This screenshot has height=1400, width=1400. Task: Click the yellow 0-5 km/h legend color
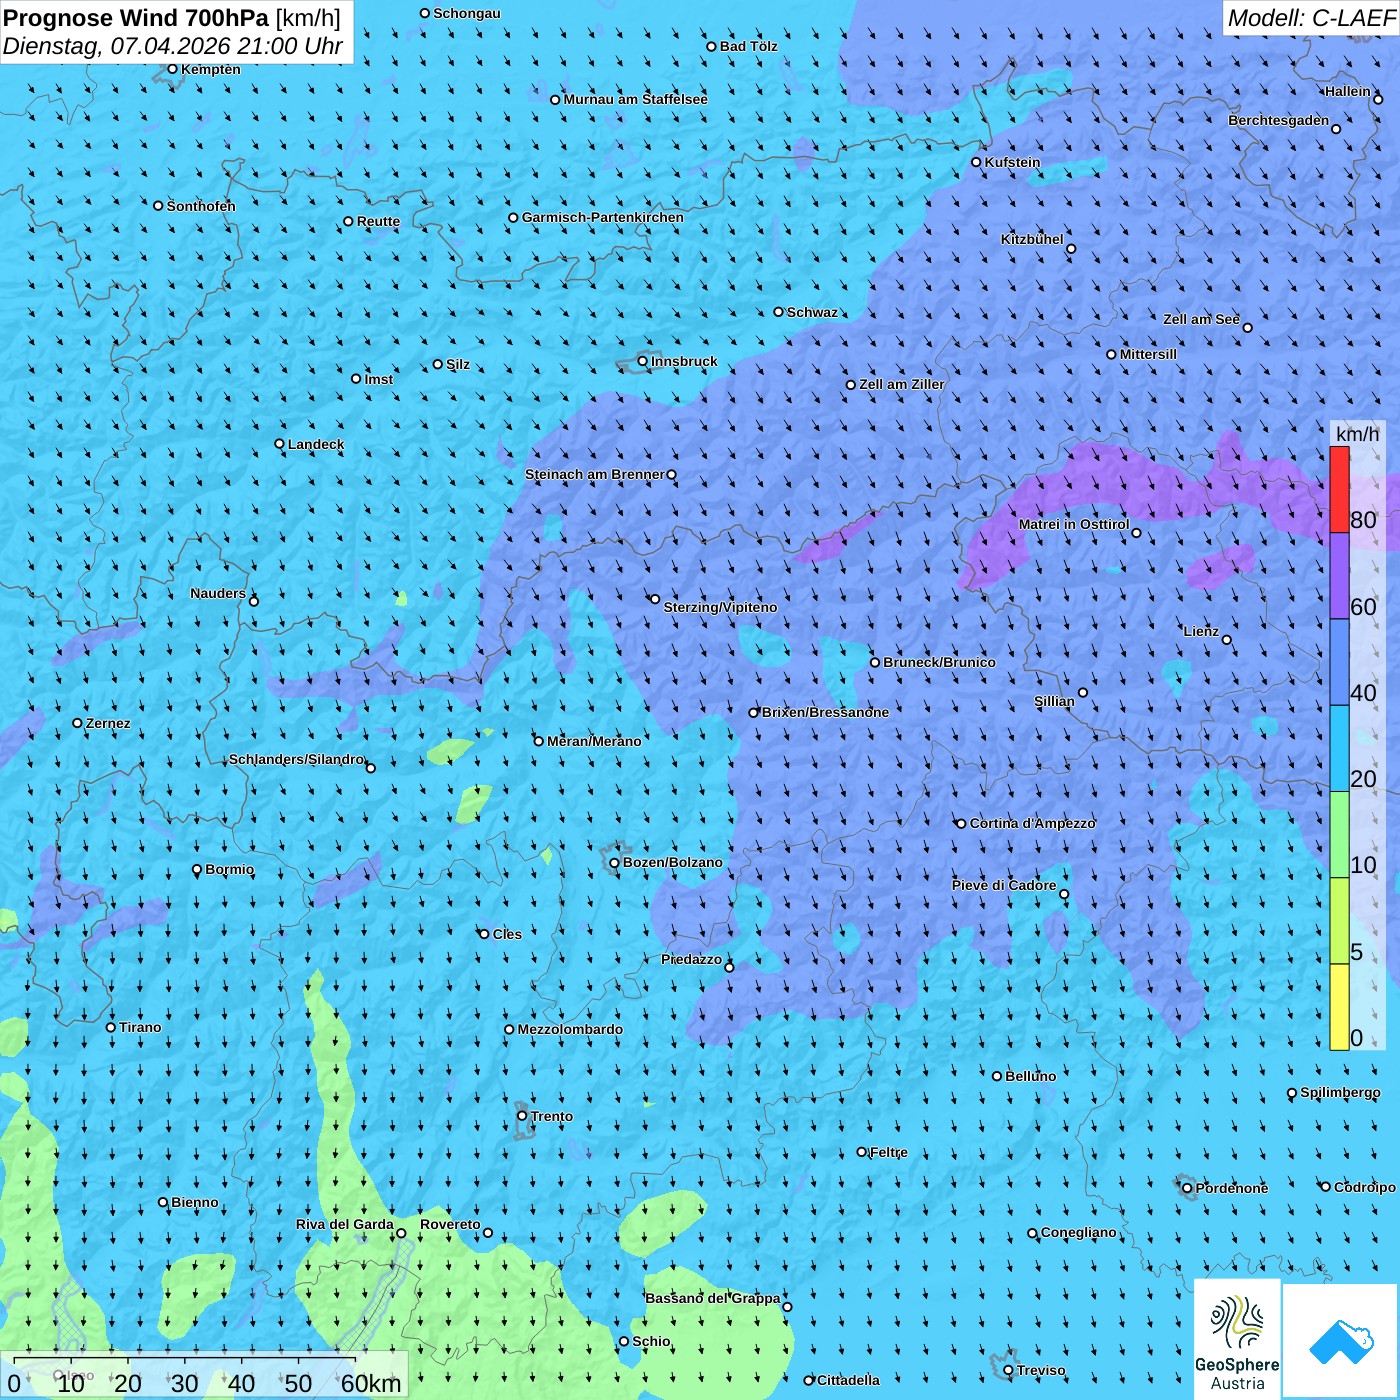[x=1339, y=1007]
